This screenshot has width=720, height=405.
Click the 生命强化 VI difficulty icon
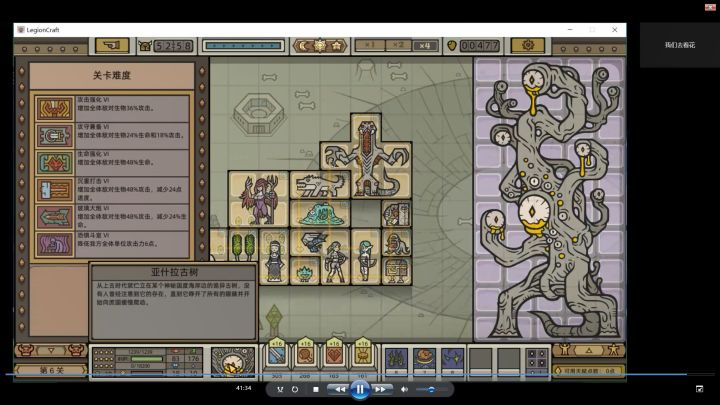point(55,163)
